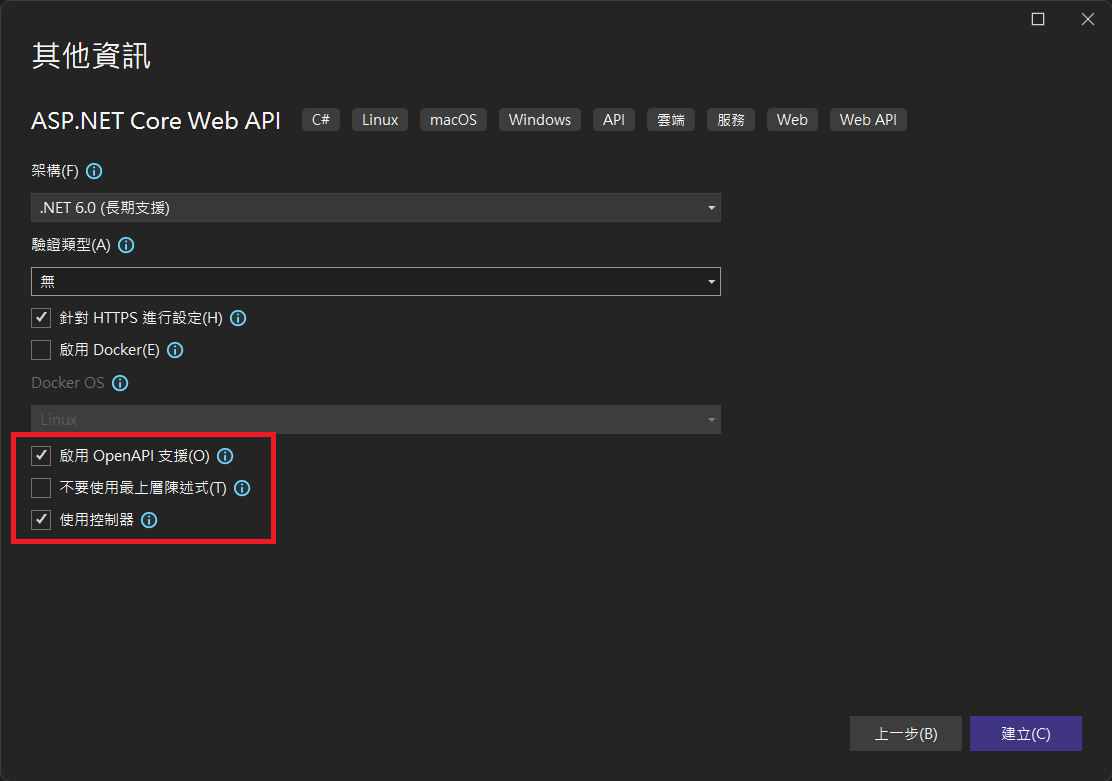The image size is (1112, 781).
Task: Click the info icon next to 架構(F)
Action: pyautogui.click(x=94, y=171)
